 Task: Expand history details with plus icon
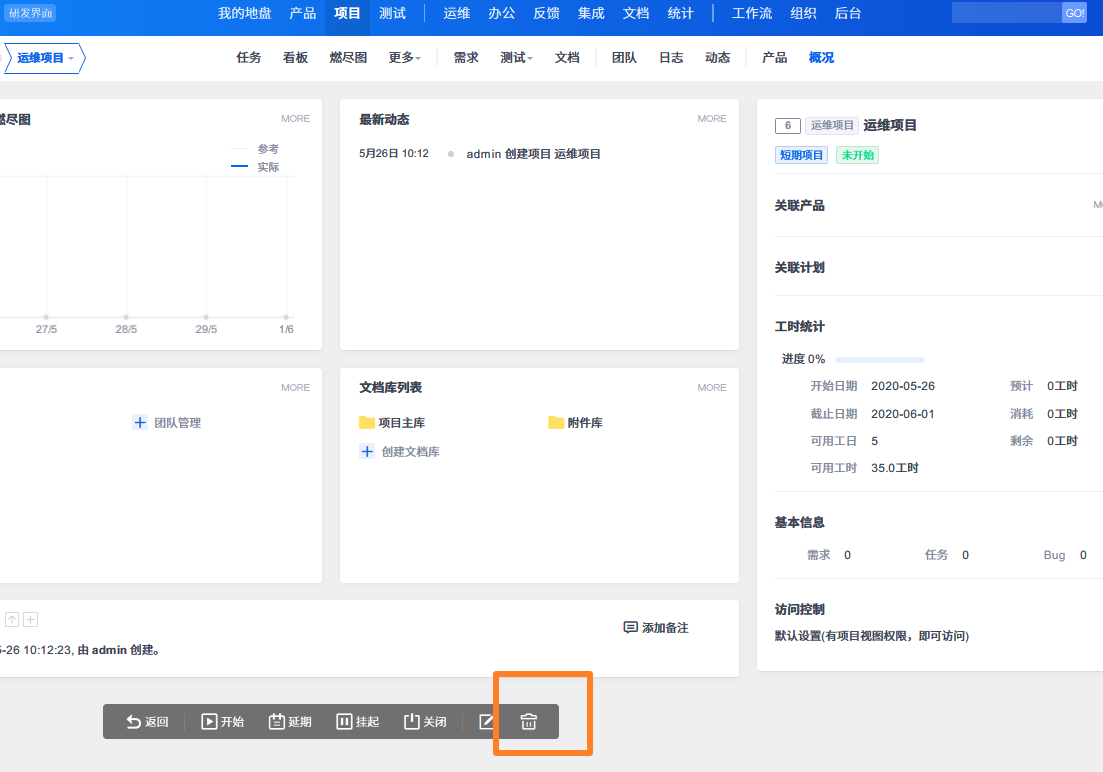(31, 620)
